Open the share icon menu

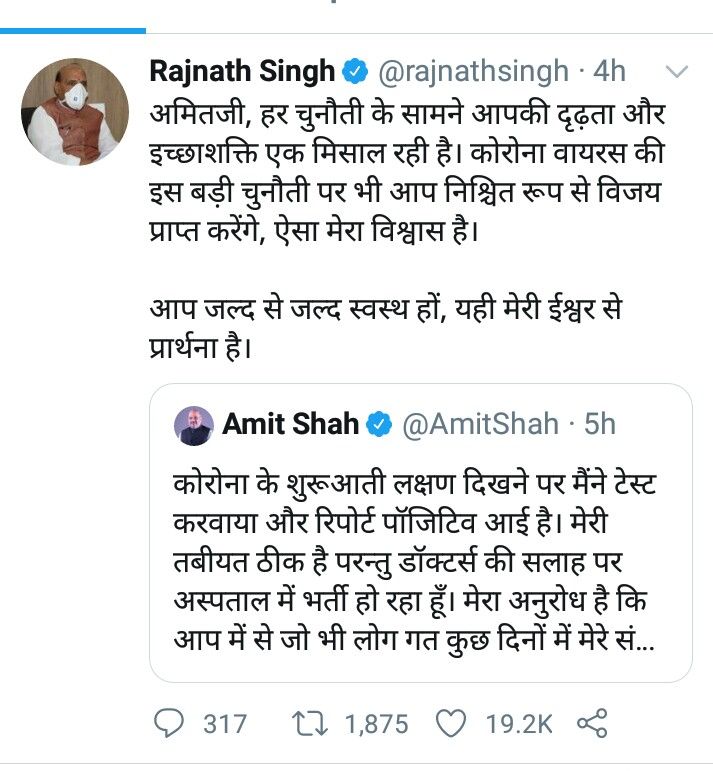[x=592, y=724]
